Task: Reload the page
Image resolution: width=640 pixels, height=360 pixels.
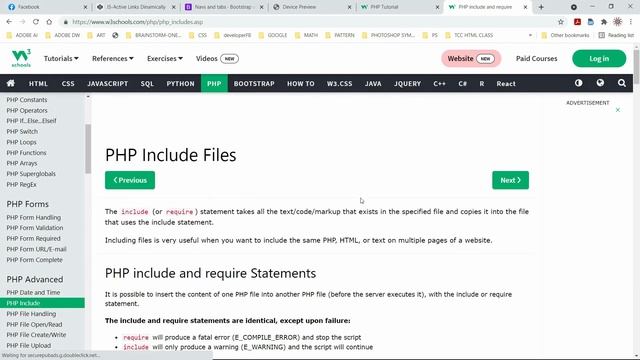Action: [x=36, y=22]
